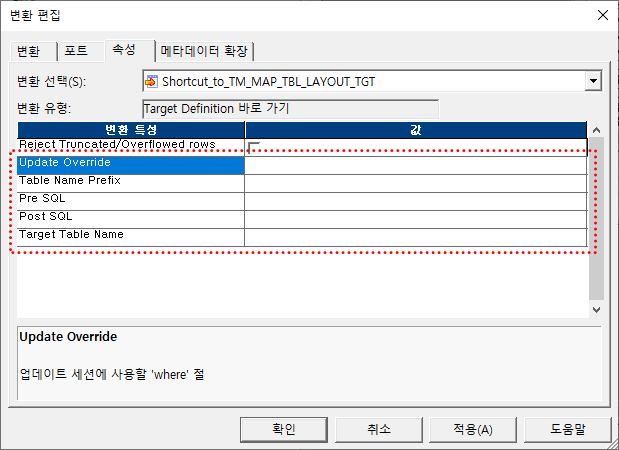The image size is (619, 450).
Task: Click the shortcut target icon in combo box
Action: coord(152,81)
